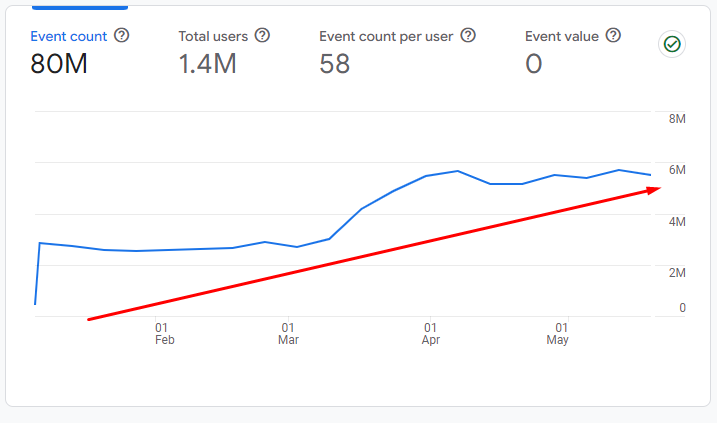Viewport: 717px width, 423px height.
Task: Select the Event value metric tab
Action: 562,36
